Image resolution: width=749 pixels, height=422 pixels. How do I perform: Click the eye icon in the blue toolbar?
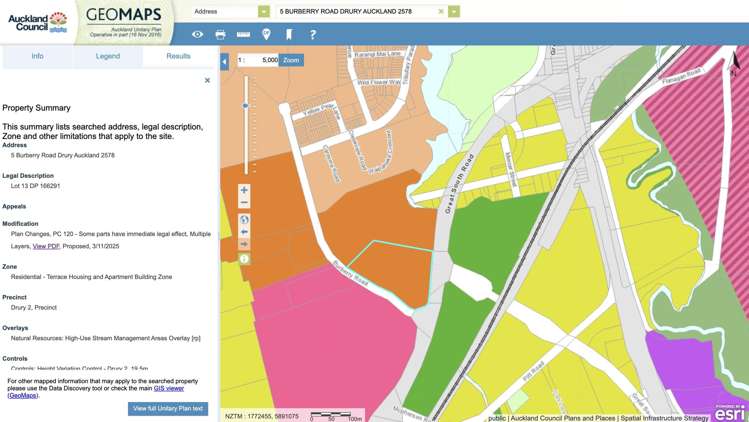pos(197,34)
